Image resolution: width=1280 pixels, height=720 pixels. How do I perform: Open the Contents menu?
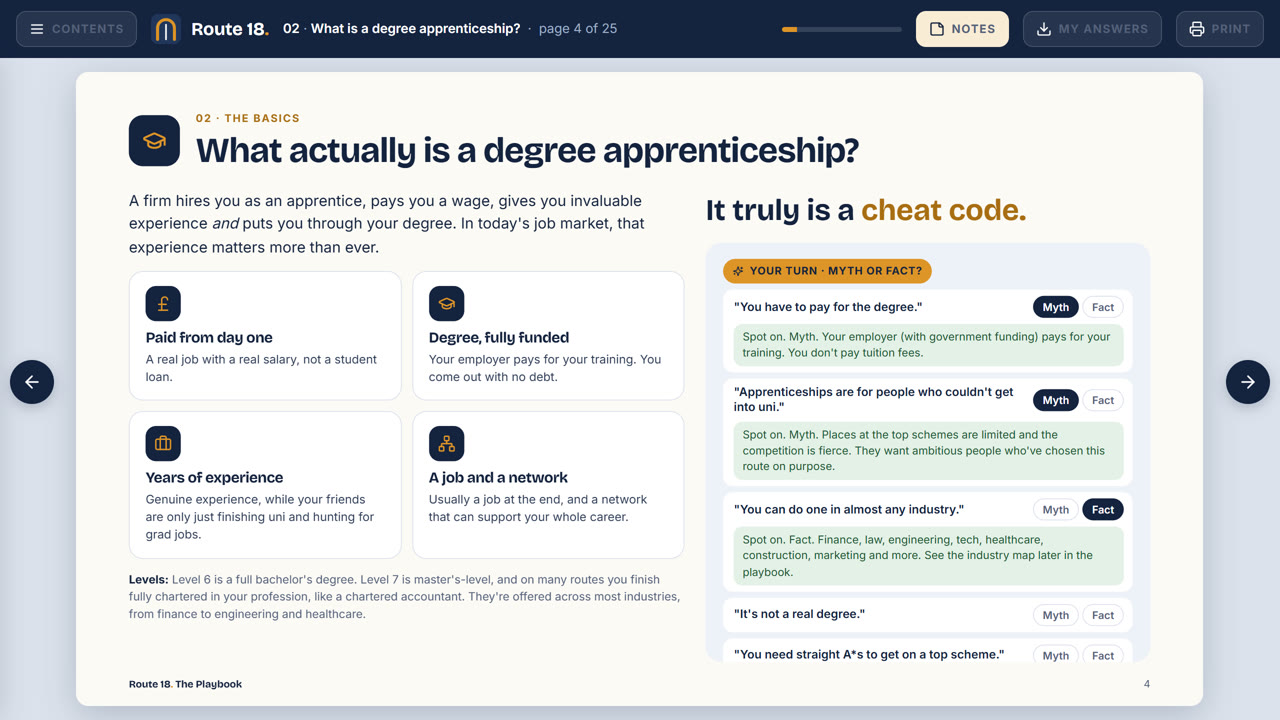[76, 29]
